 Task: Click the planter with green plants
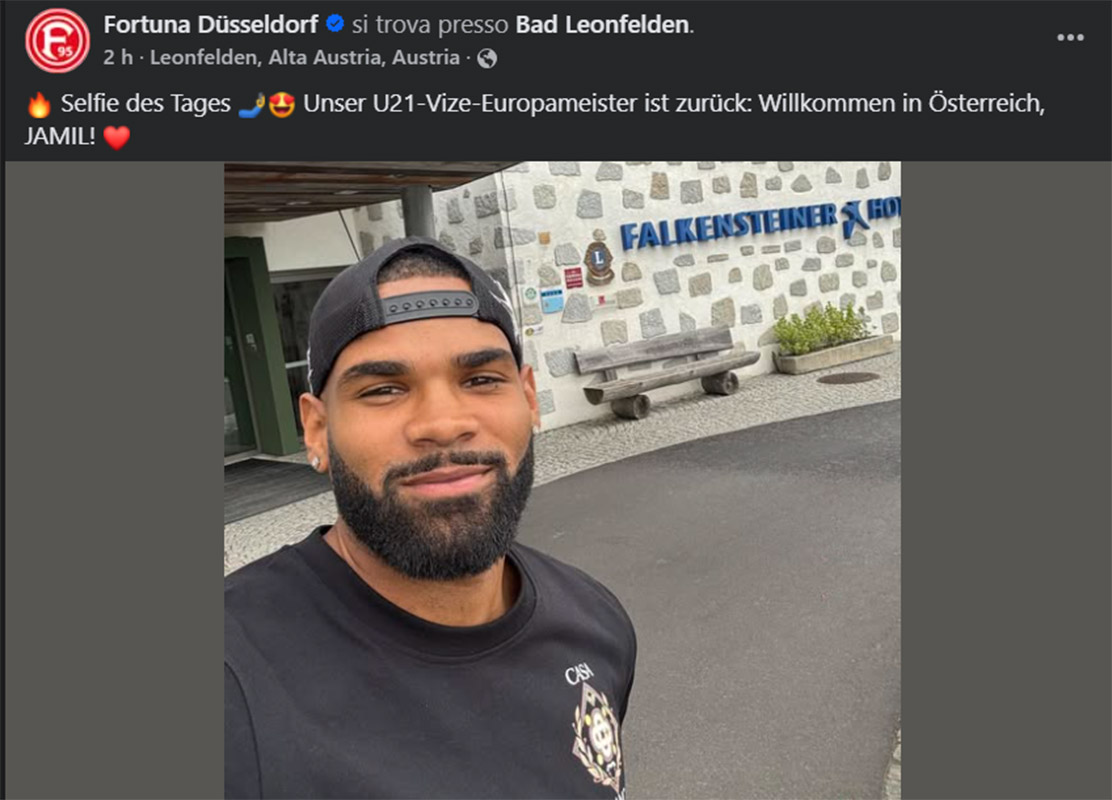point(832,340)
